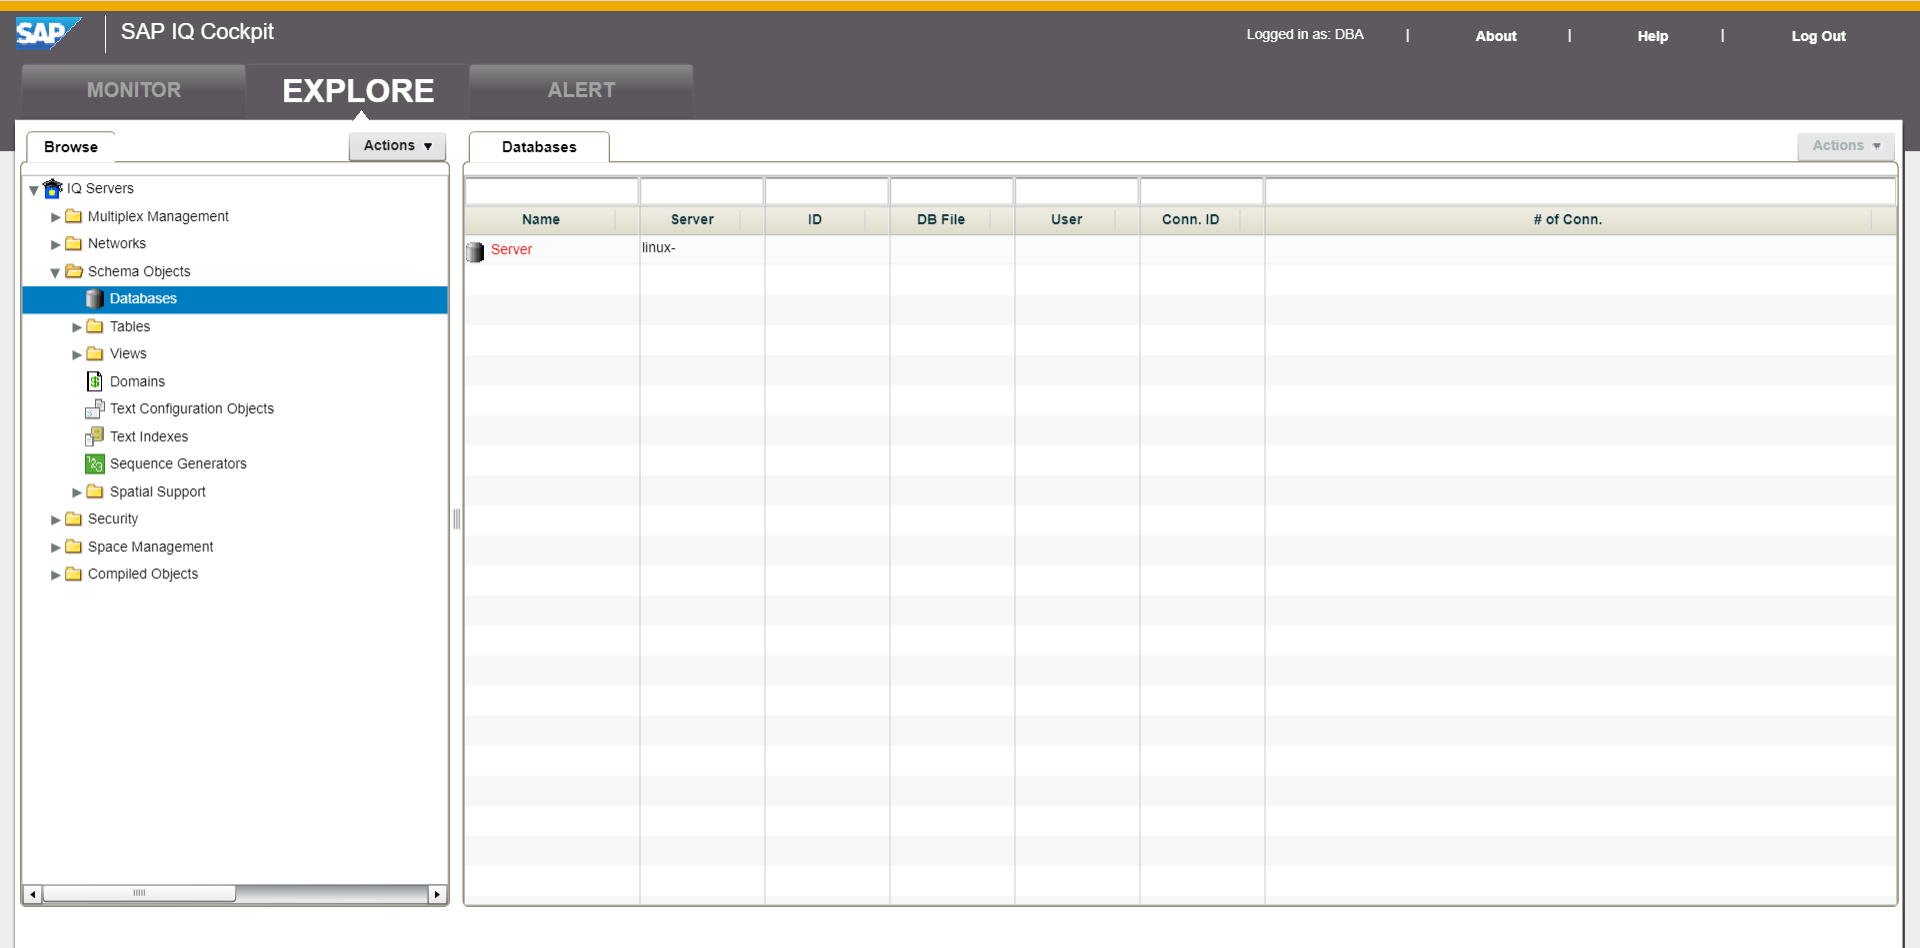Collapse the IQ Servers tree node
Screen dimensions: 1920x948
[x=34, y=189]
